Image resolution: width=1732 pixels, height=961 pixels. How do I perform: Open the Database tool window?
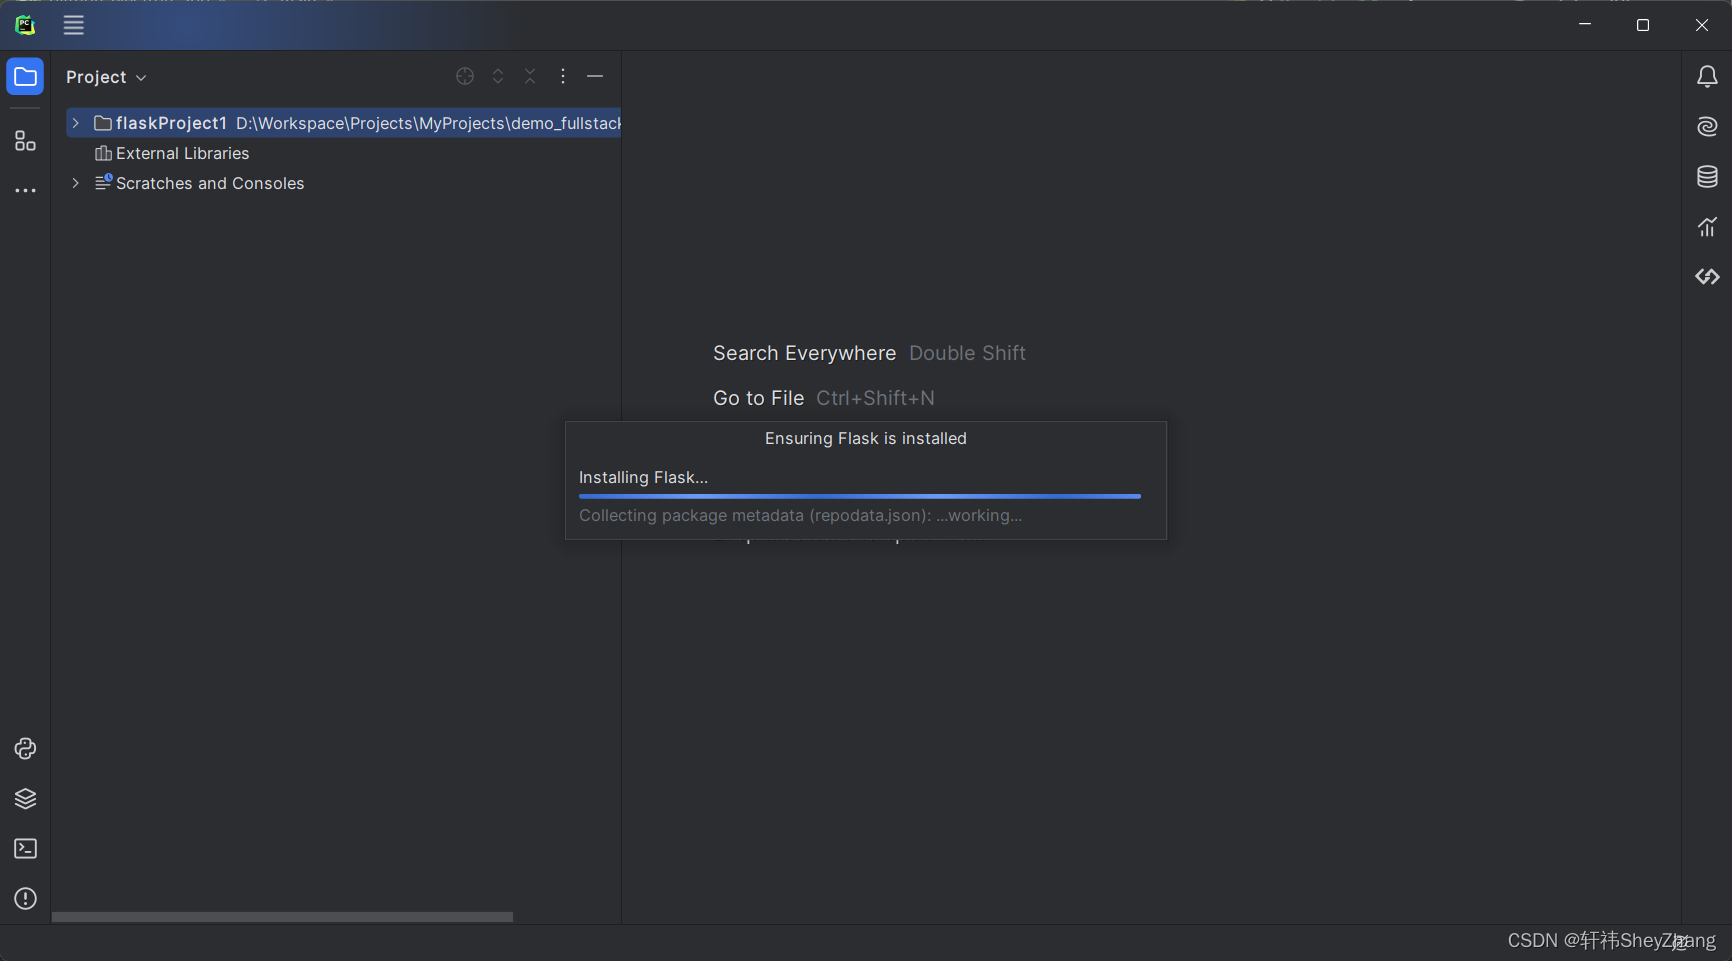[1707, 177]
